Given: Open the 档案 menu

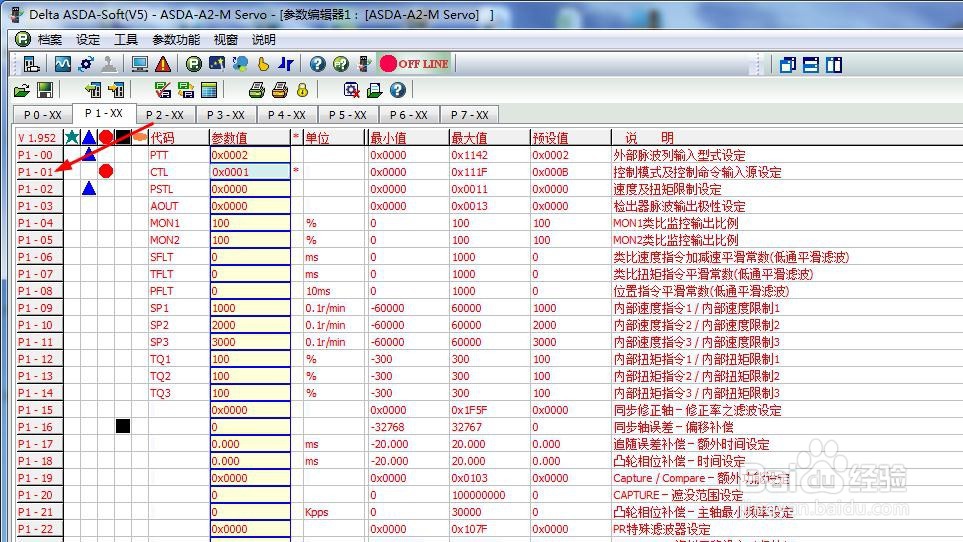Looking at the screenshot, I should pos(50,40).
